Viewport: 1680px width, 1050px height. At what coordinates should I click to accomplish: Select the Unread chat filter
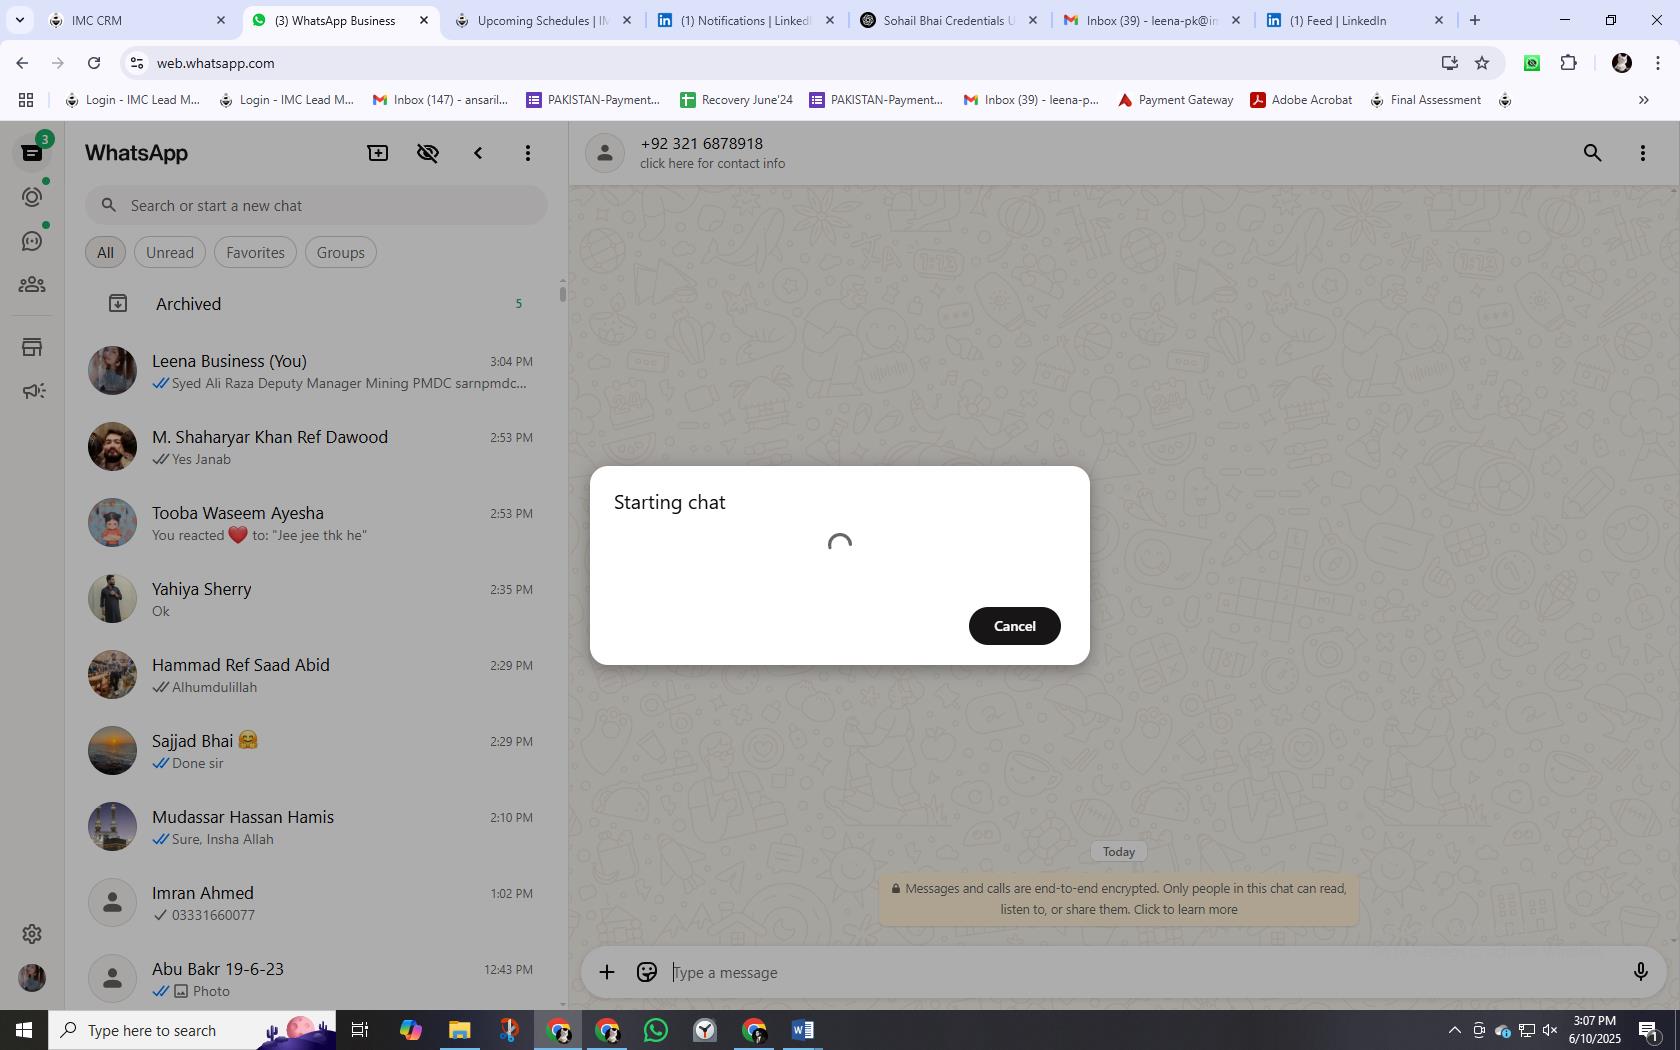click(x=170, y=253)
